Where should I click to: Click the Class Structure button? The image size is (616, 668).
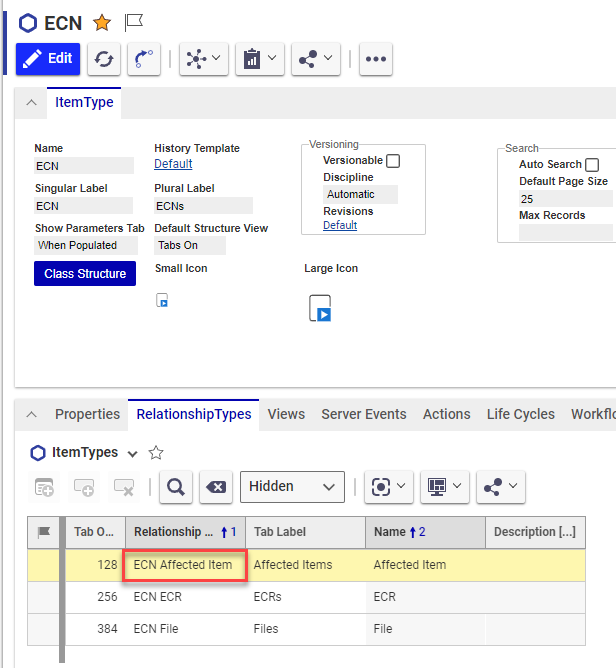pos(85,273)
